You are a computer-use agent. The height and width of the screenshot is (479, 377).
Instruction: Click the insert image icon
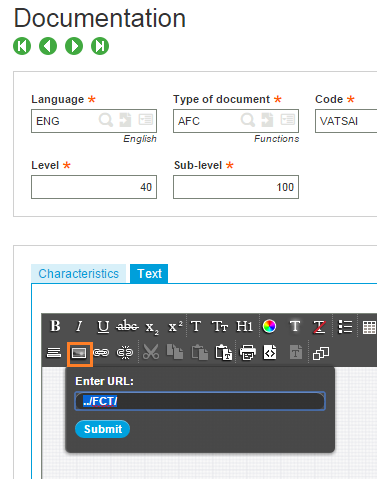point(79,353)
